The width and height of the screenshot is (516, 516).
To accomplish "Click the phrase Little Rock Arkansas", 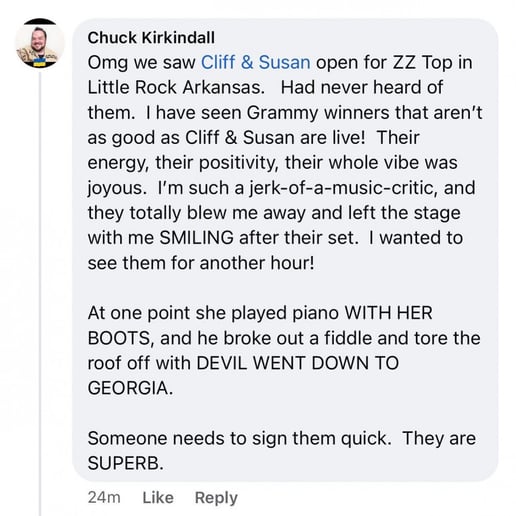I will [x=176, y=87].
